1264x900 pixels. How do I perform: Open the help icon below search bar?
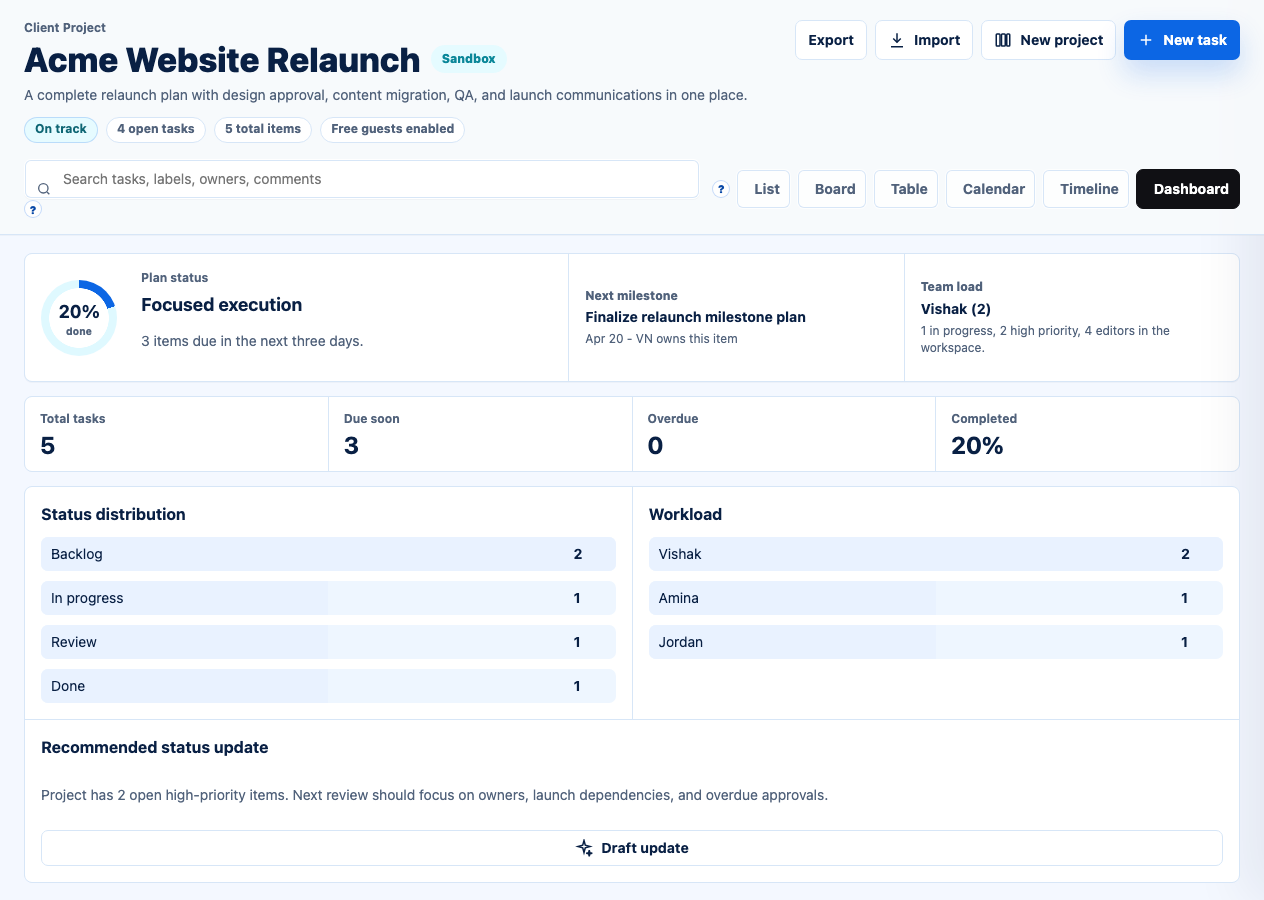(x=33, y=210)
